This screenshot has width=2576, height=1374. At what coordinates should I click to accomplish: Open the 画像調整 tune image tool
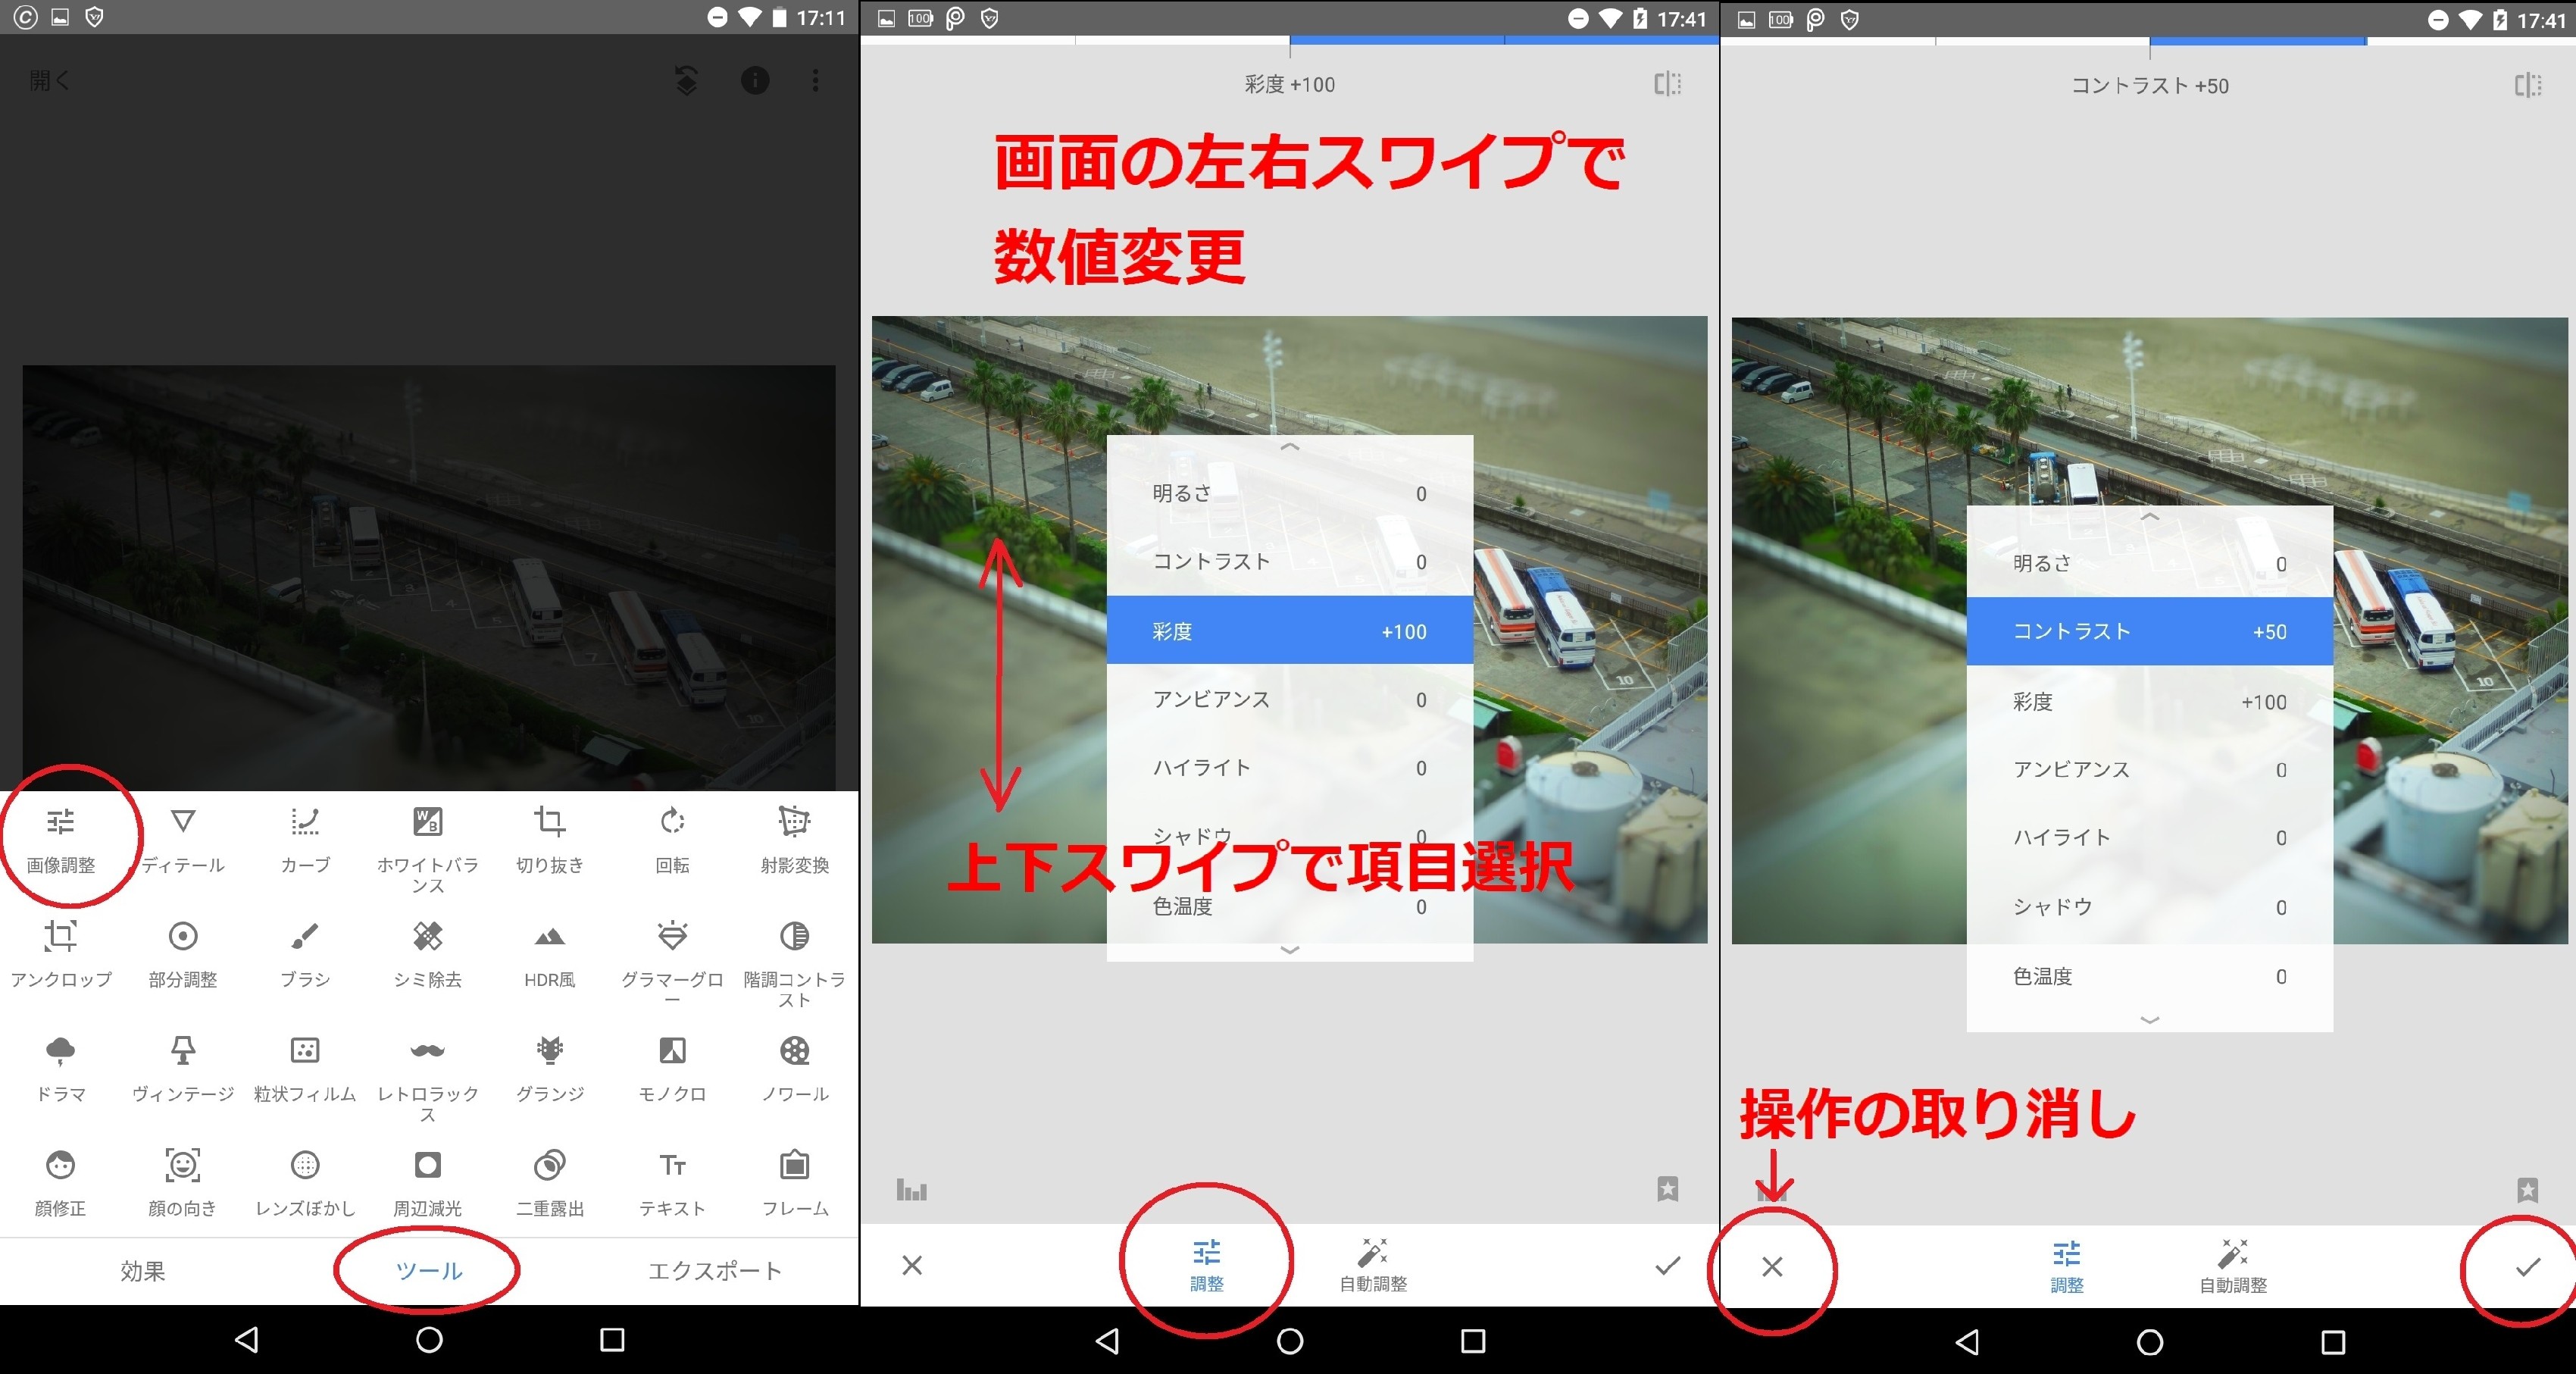coord(61,838)
